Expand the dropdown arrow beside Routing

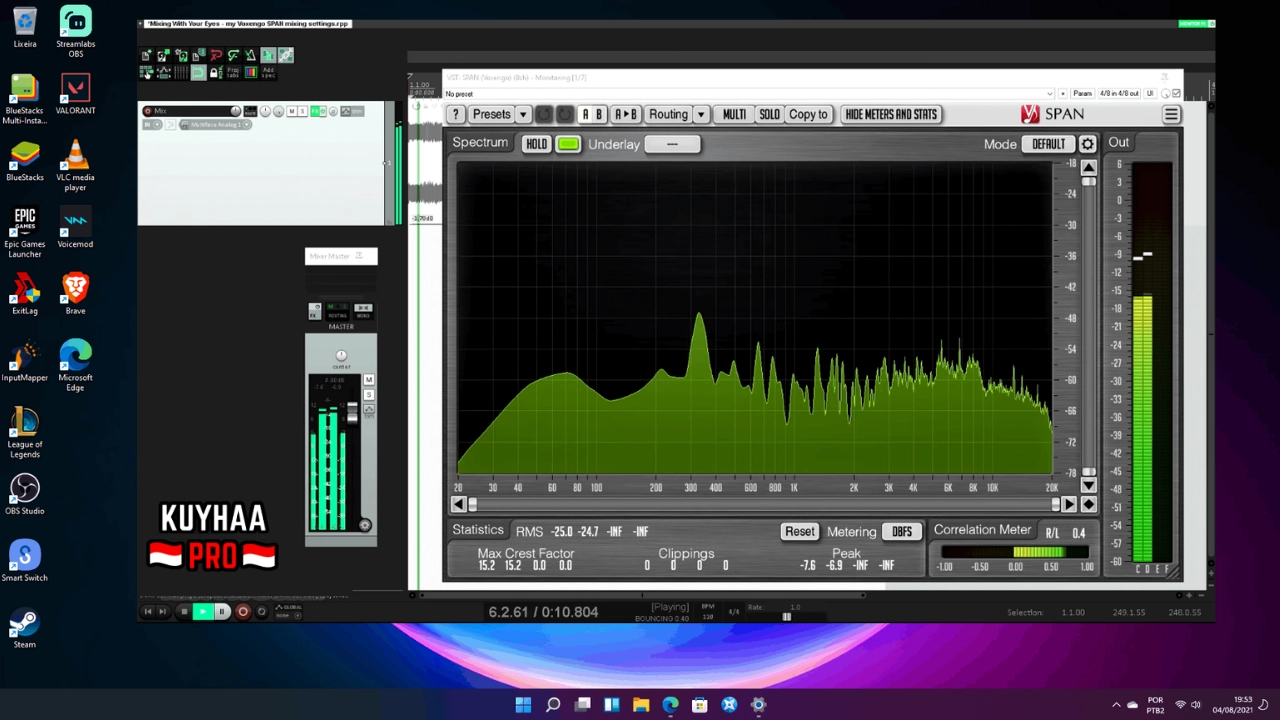click(x=701, y=114)
